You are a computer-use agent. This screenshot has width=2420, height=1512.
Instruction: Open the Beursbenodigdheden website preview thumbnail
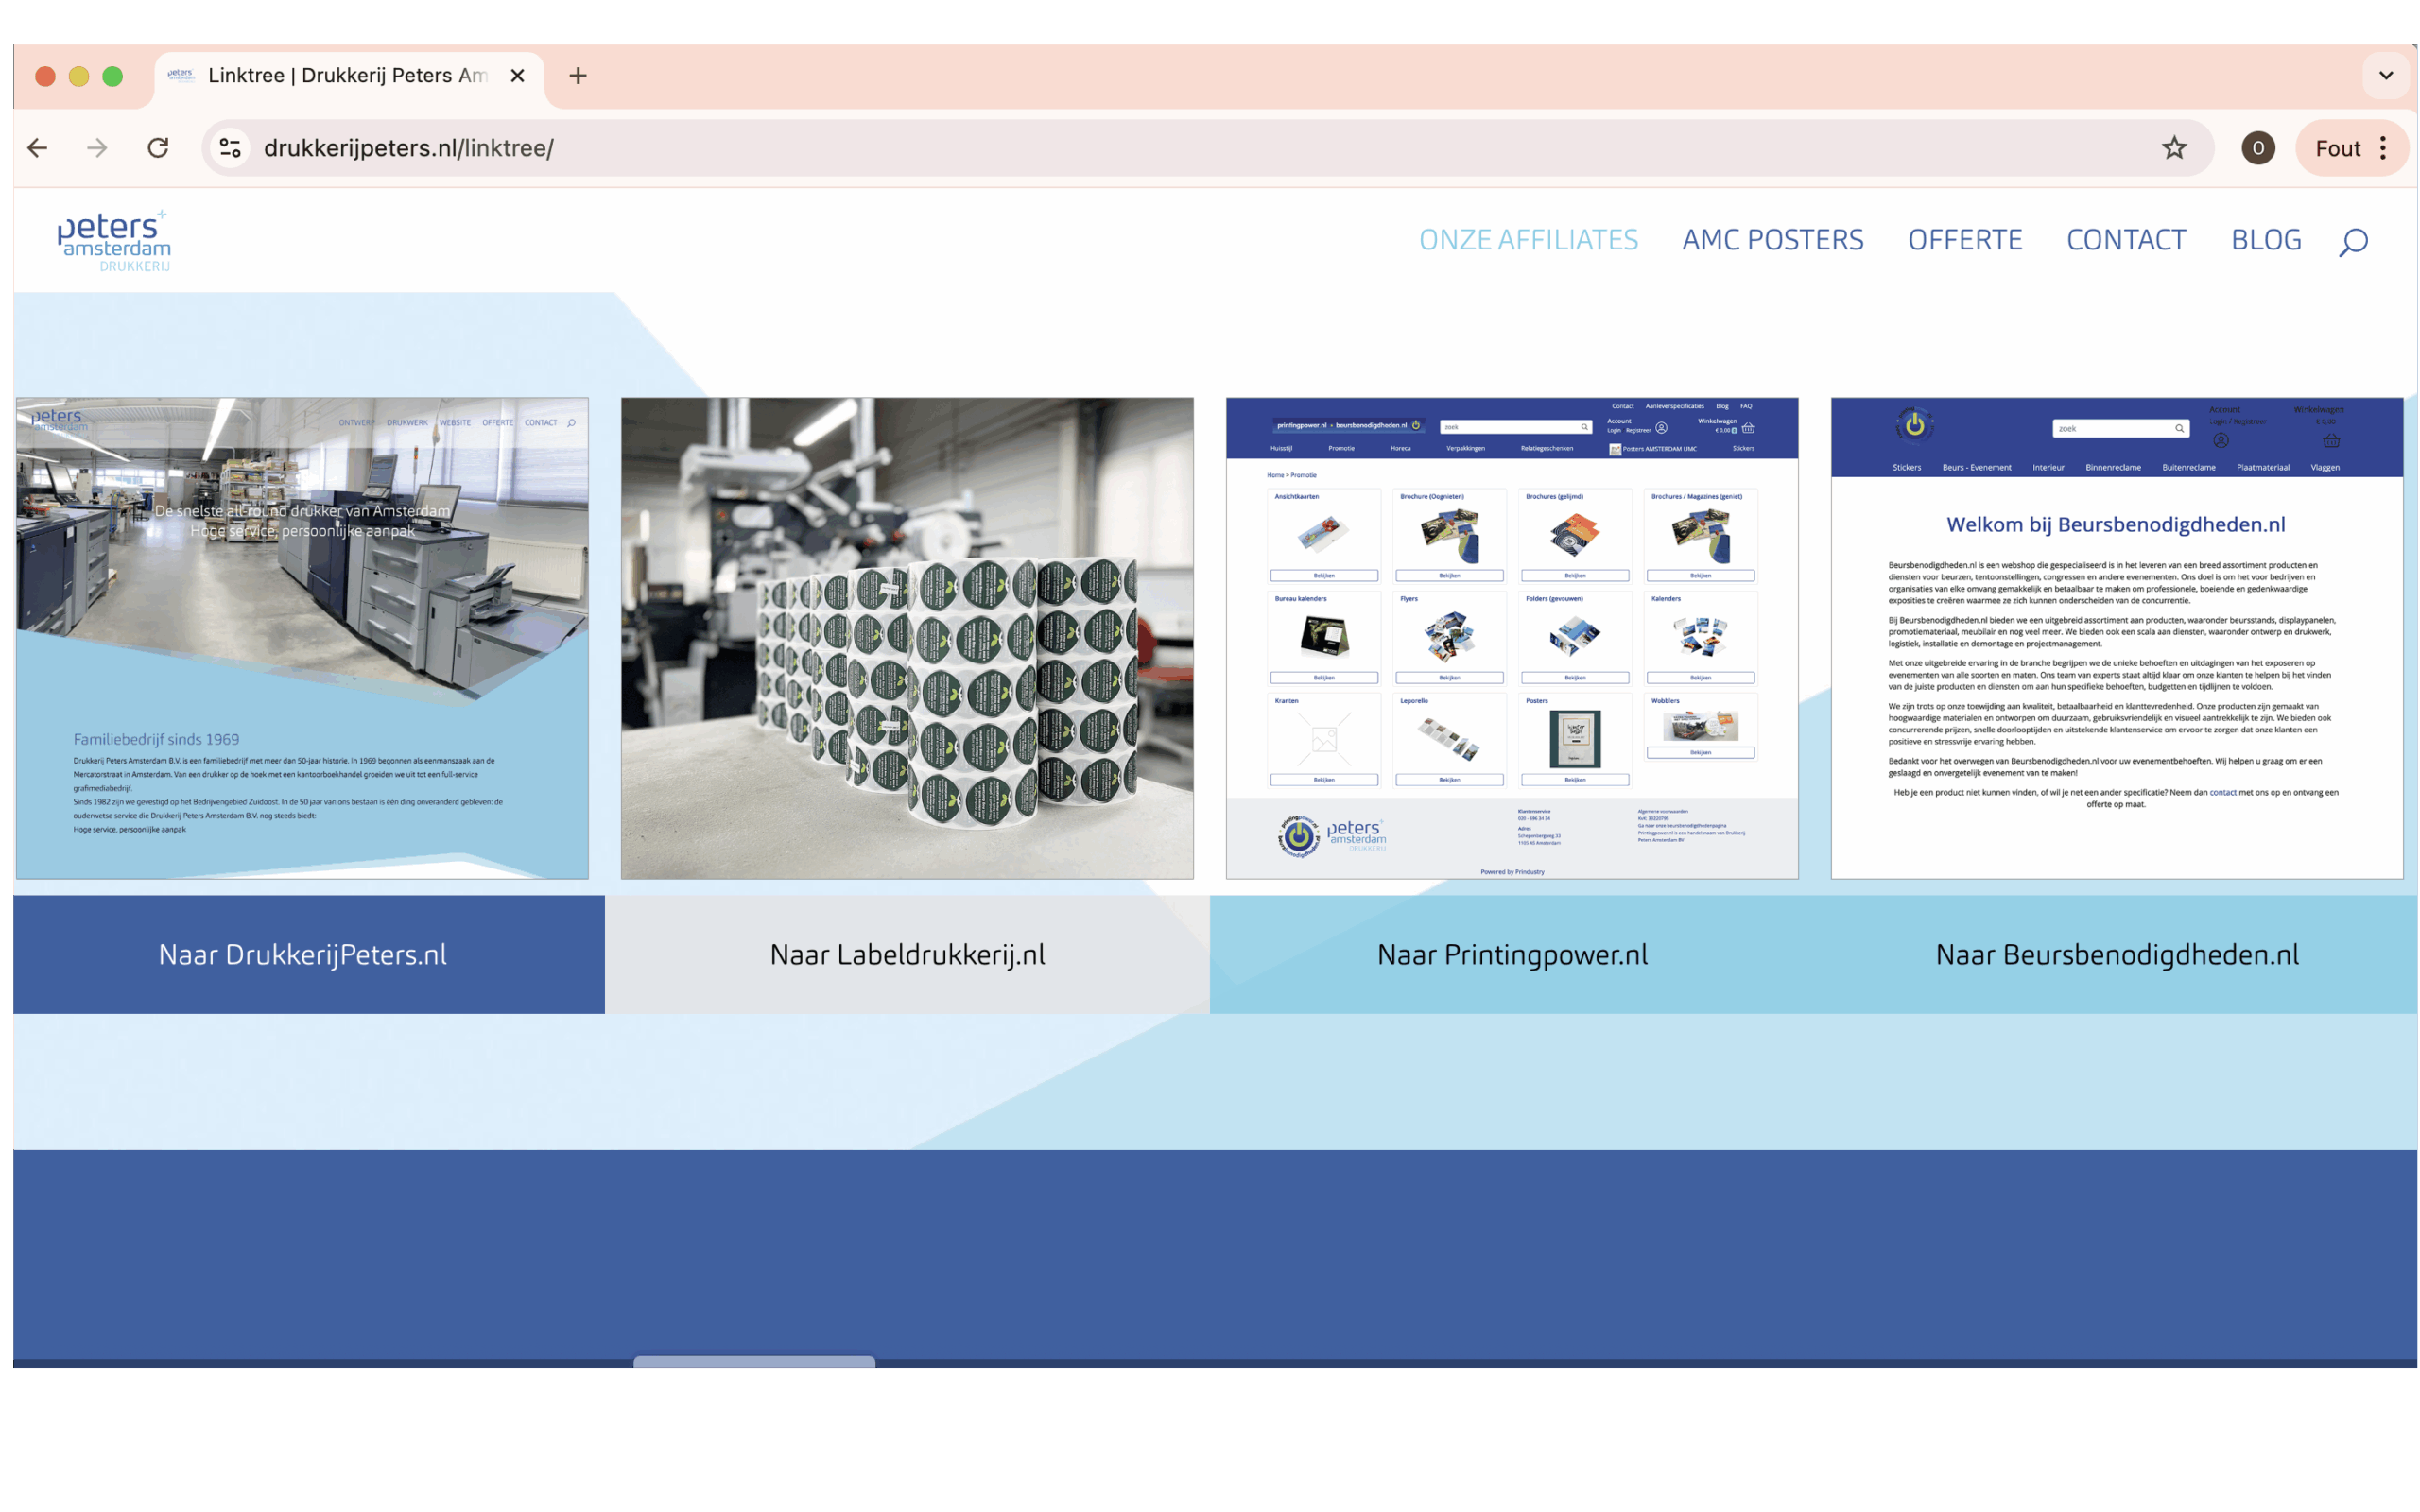click(x=2117, y=638)
